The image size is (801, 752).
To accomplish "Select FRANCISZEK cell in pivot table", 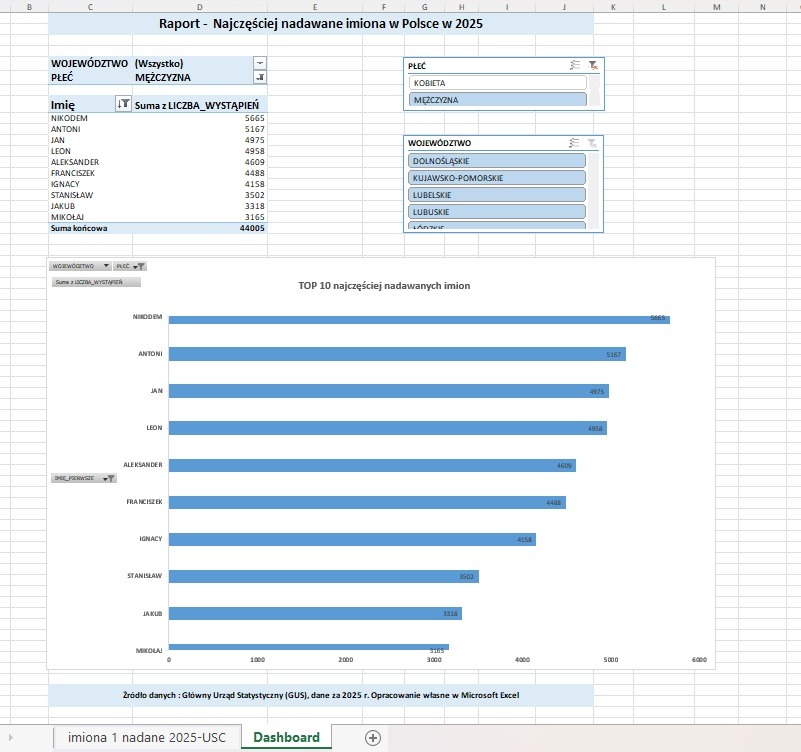I will point(91,173).
